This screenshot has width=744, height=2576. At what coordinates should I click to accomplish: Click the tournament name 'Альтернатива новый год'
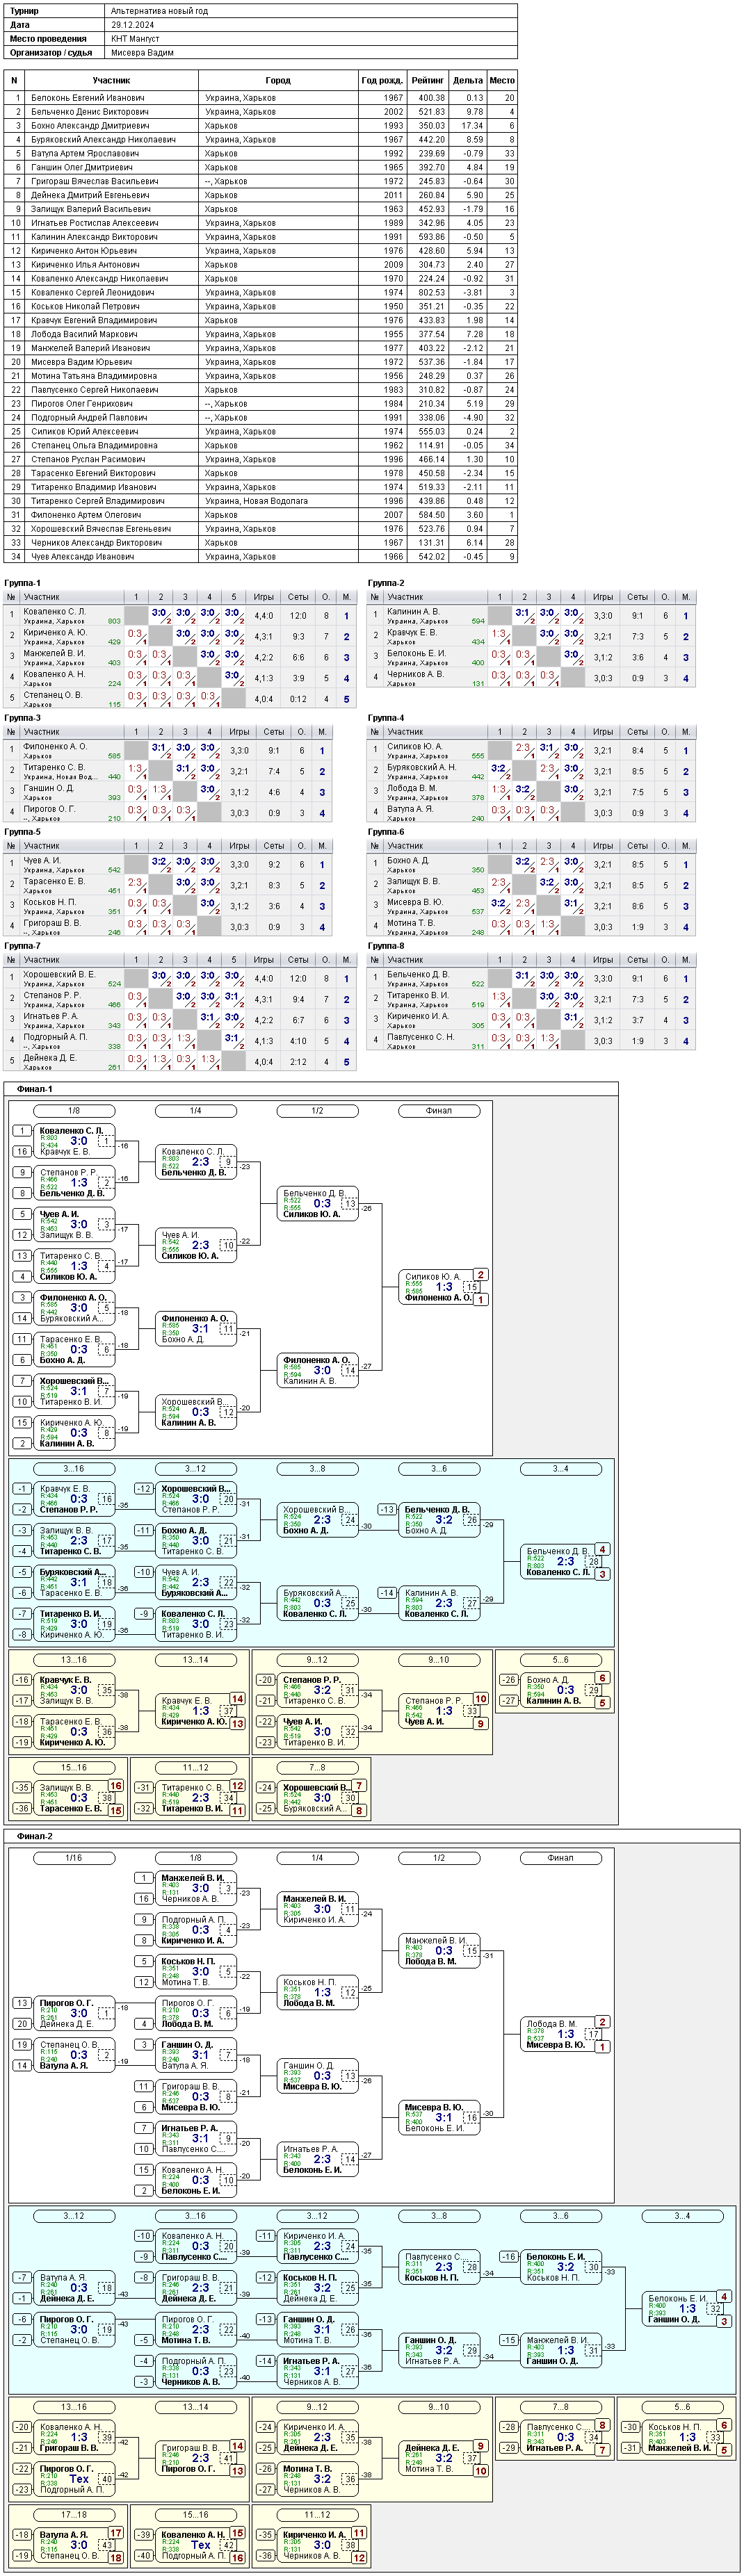tap(159, 10)
